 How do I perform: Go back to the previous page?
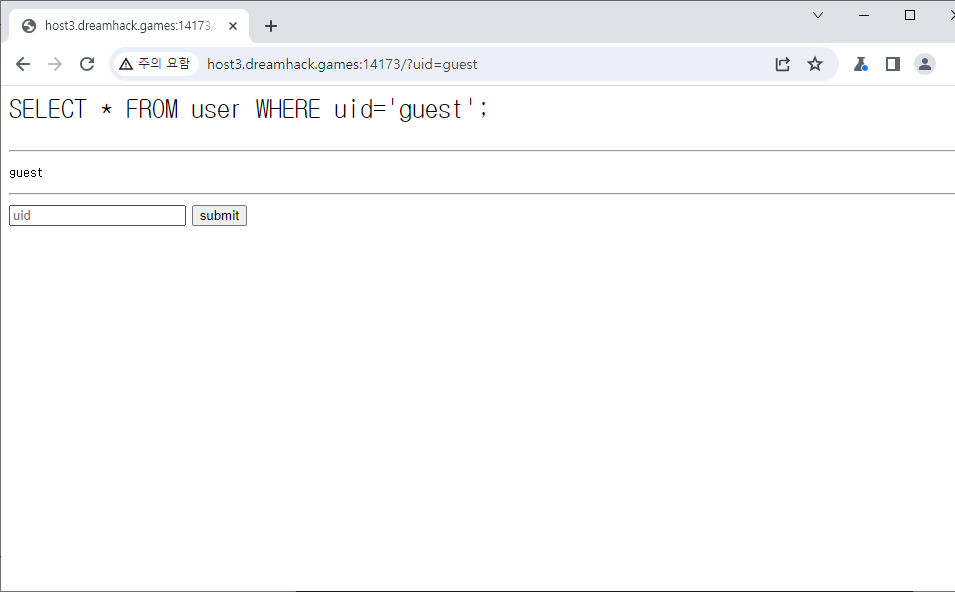point(23,64)
